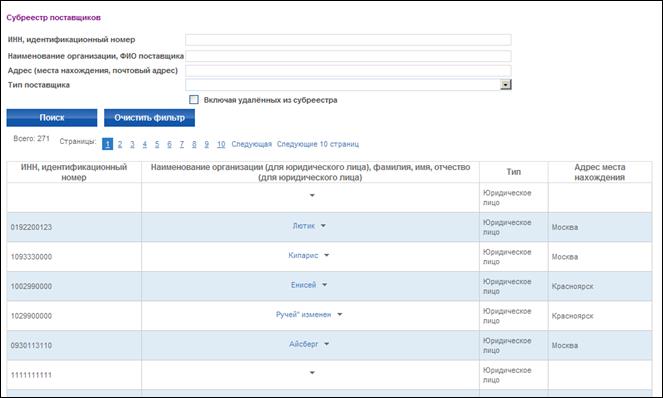663x398 pixels.
Task: Click the Наименование организации column header
Action: 310,172
